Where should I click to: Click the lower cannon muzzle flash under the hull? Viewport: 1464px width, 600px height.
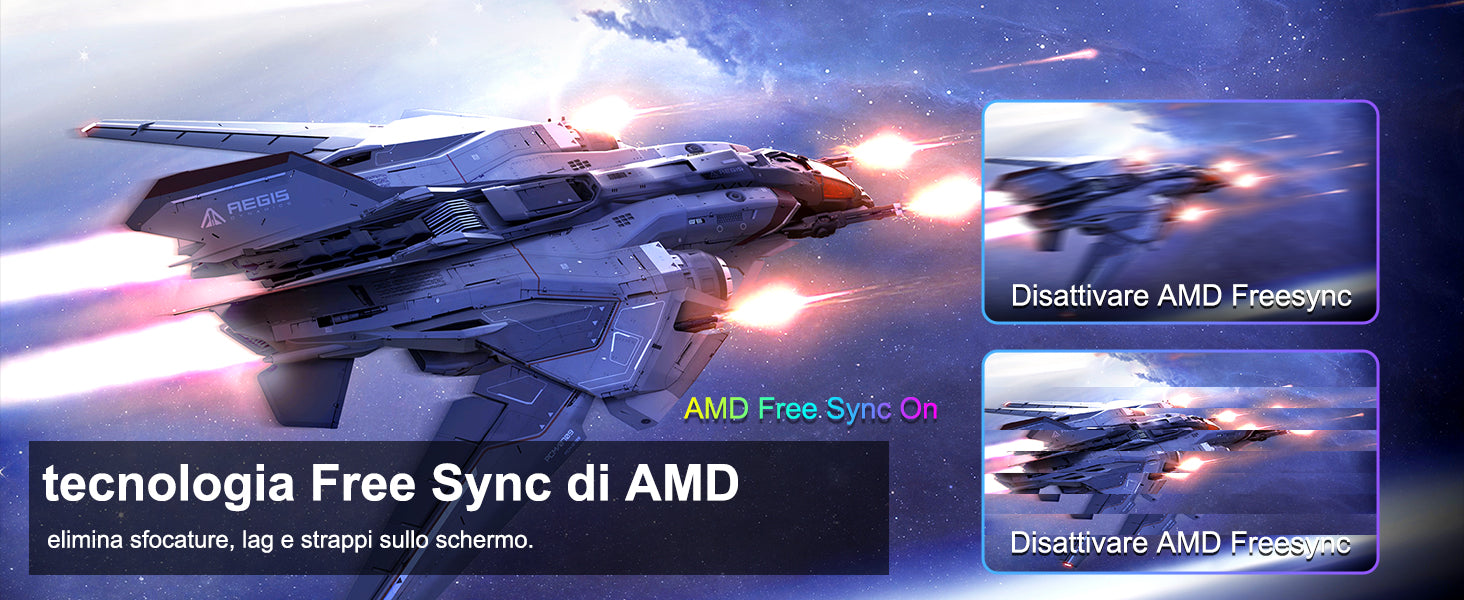(764, 304)
